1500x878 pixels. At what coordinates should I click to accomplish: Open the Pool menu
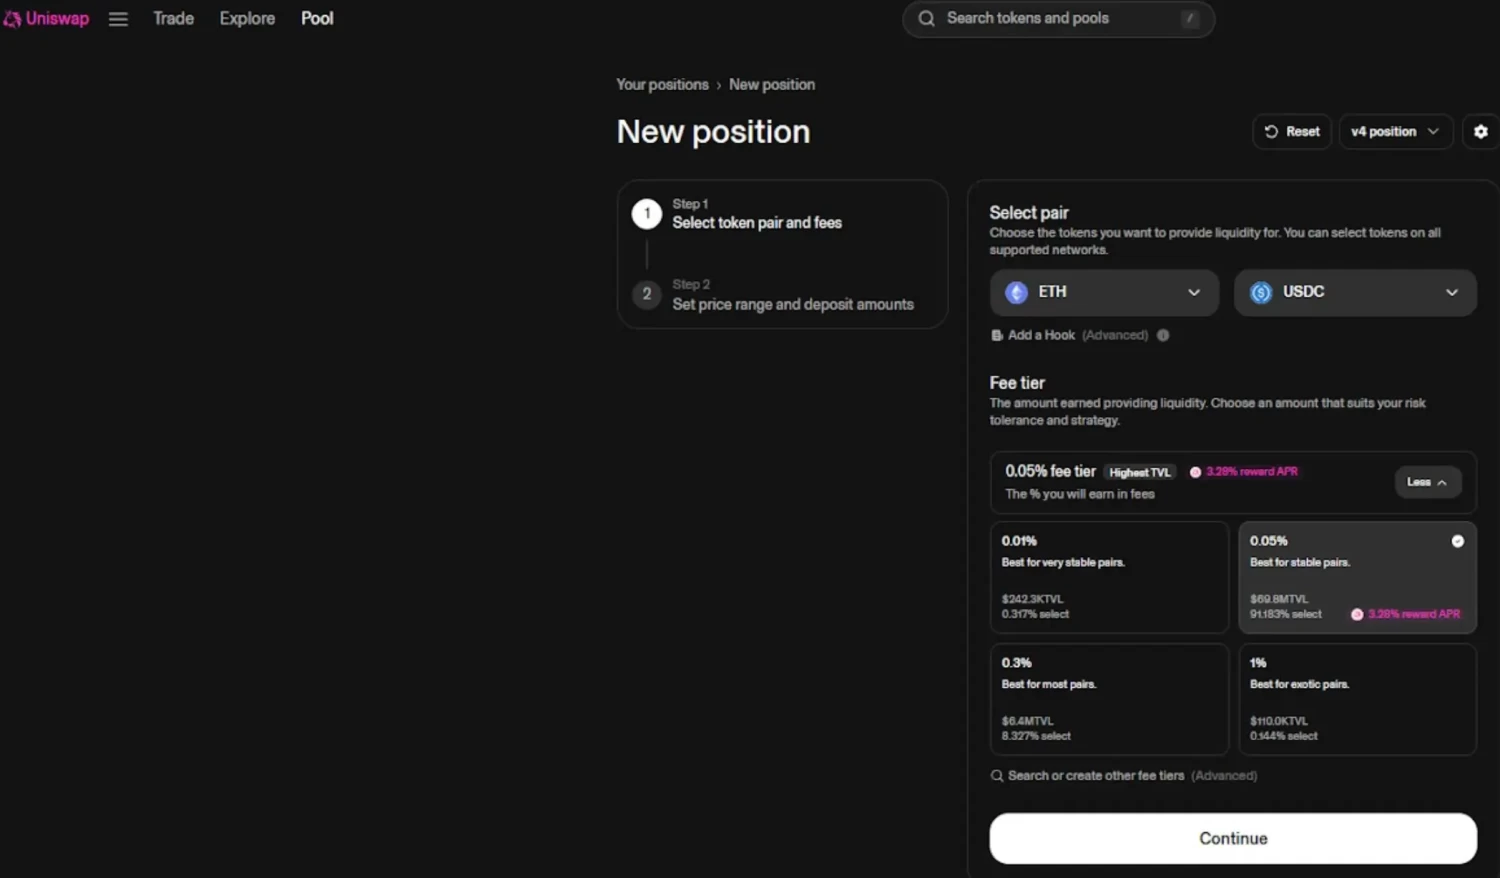click(317, 18)
